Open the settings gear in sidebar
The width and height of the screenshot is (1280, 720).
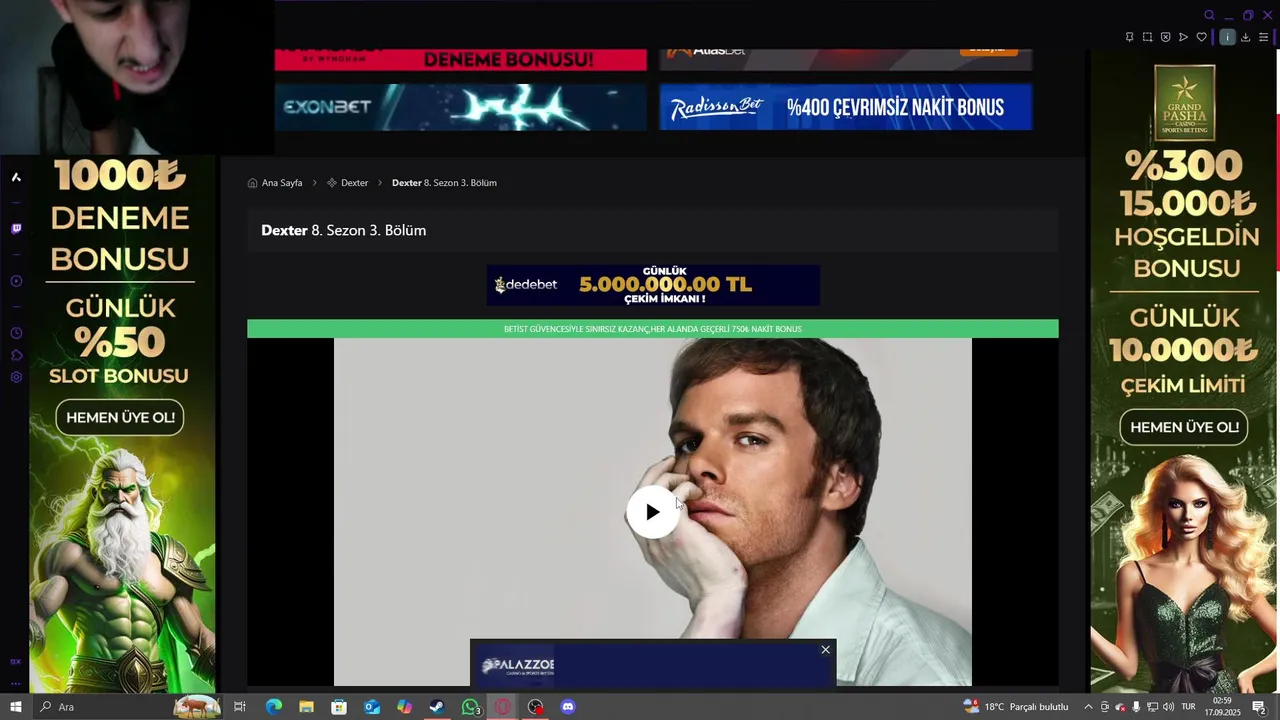tap(16, 377)
